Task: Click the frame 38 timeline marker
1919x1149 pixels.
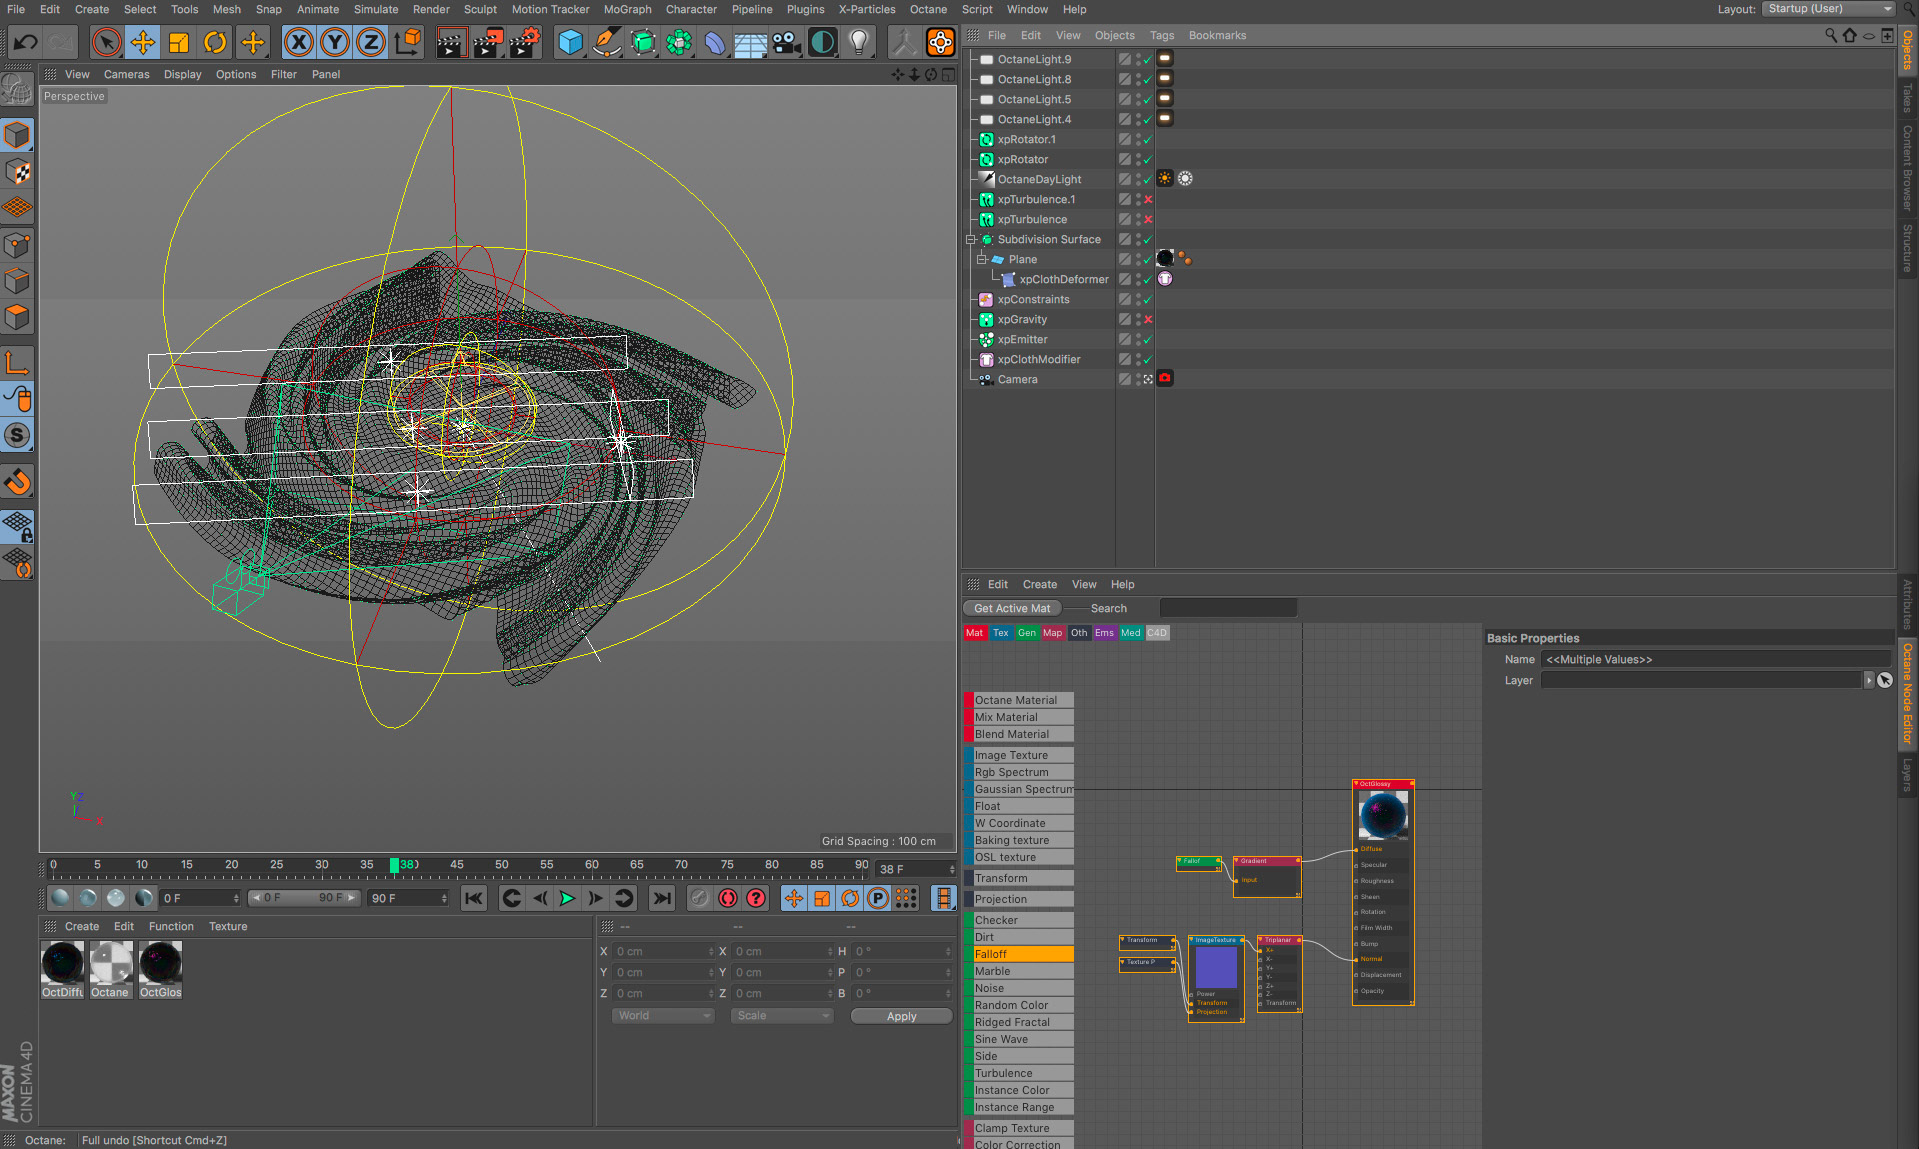Action: 394,865
